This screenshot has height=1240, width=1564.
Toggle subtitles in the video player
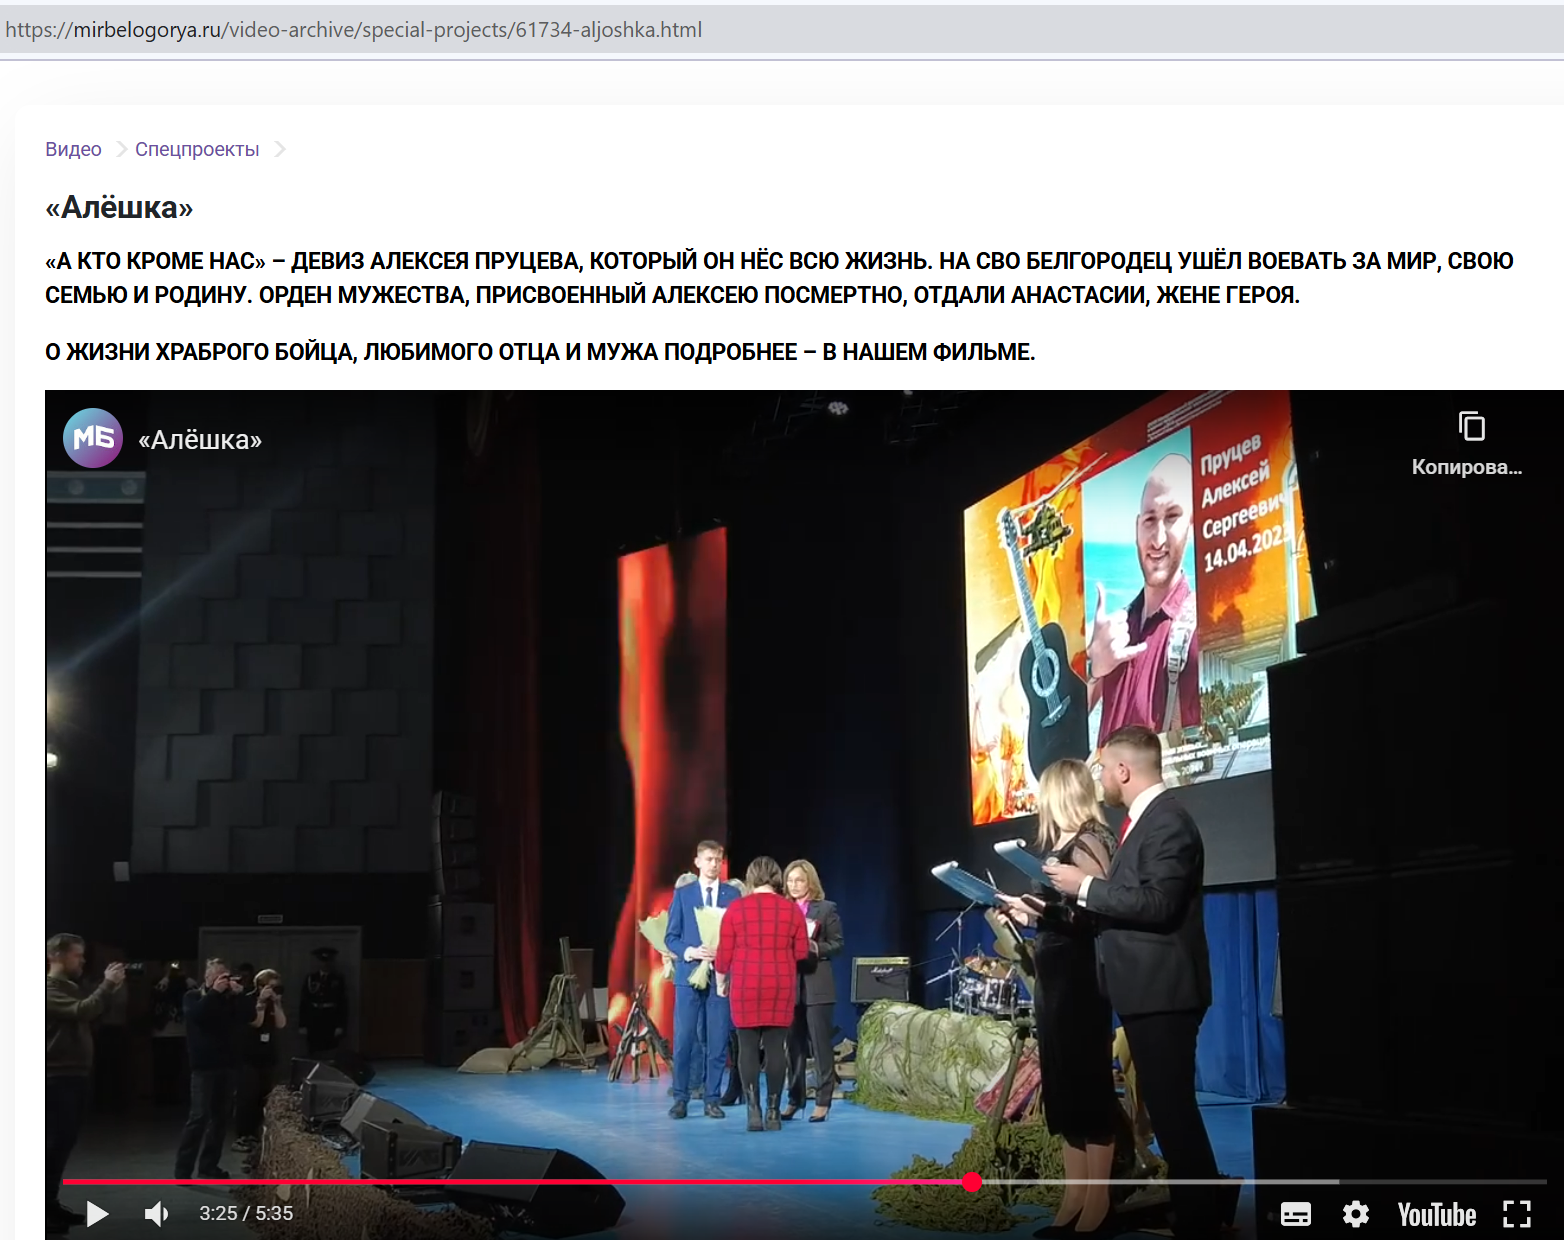tap(1295, 1214)
